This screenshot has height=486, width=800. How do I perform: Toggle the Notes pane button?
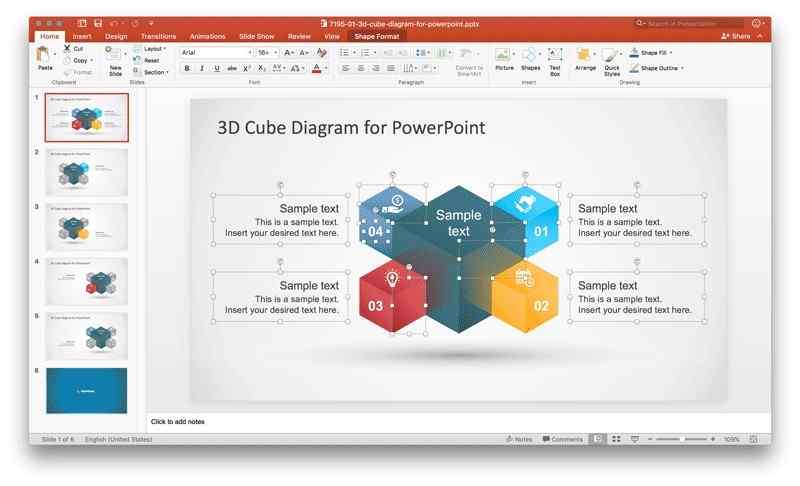[x=519, y=439]
